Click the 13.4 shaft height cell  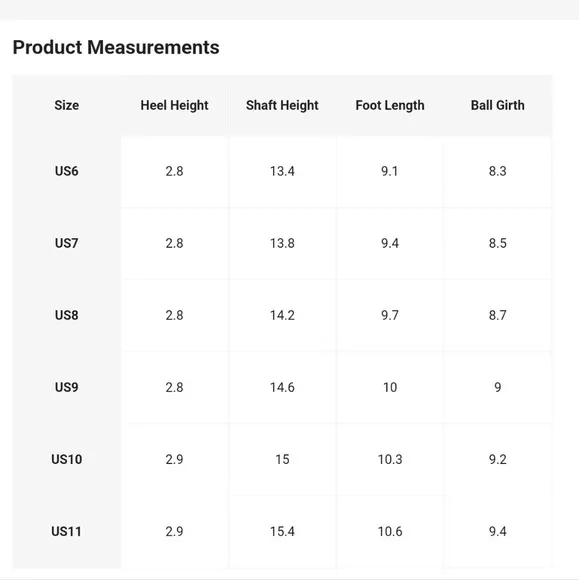[282, 171]
